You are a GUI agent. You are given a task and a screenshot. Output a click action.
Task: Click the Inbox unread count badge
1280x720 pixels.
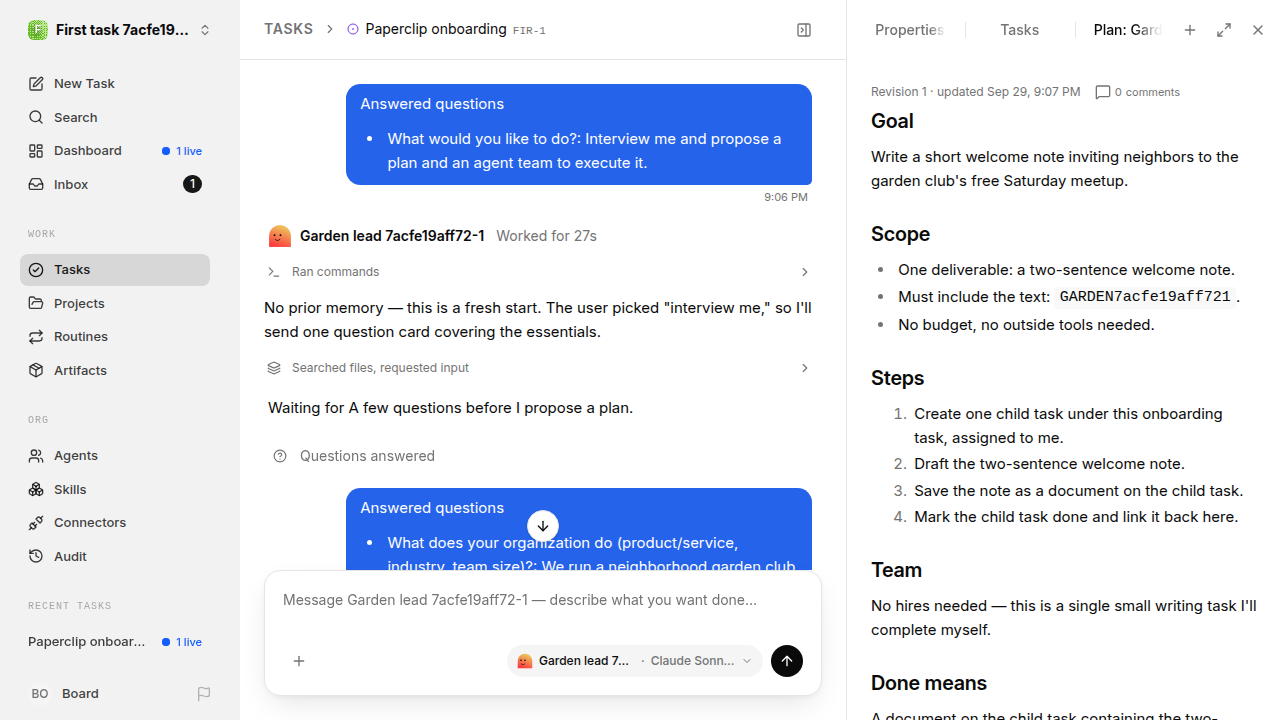click(x=193, y=184)
